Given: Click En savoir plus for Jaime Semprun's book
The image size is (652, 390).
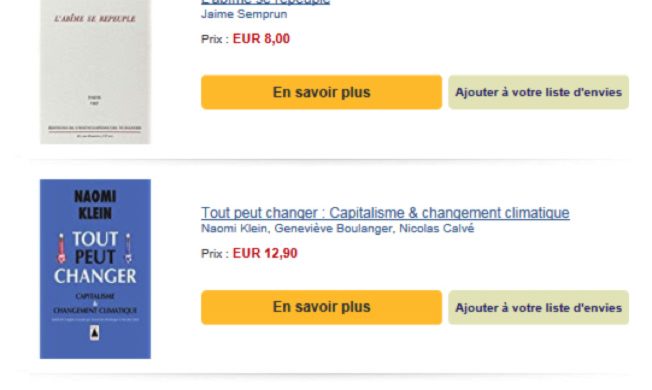Looking at the screenshot, I should click(x=321, y=92).
